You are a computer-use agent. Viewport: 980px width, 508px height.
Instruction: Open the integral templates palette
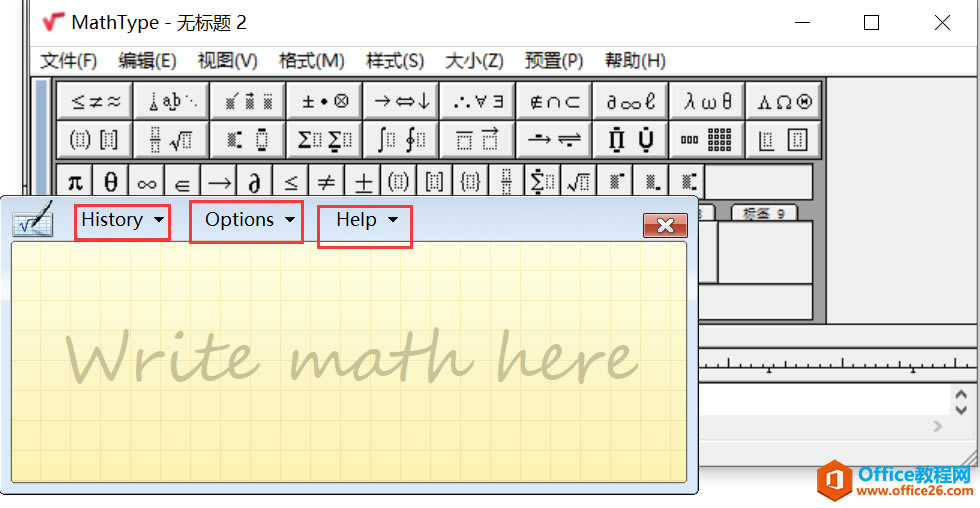[401, 139]
